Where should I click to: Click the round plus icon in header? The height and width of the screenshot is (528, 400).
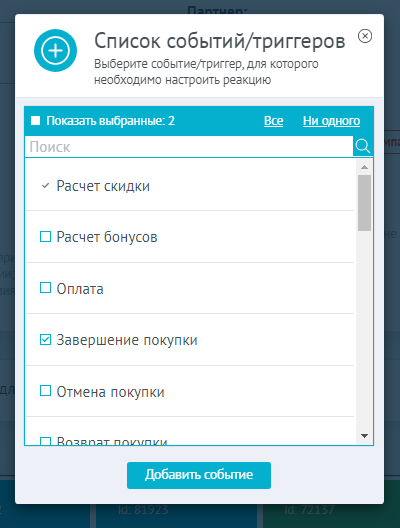(x=56, y=51)
